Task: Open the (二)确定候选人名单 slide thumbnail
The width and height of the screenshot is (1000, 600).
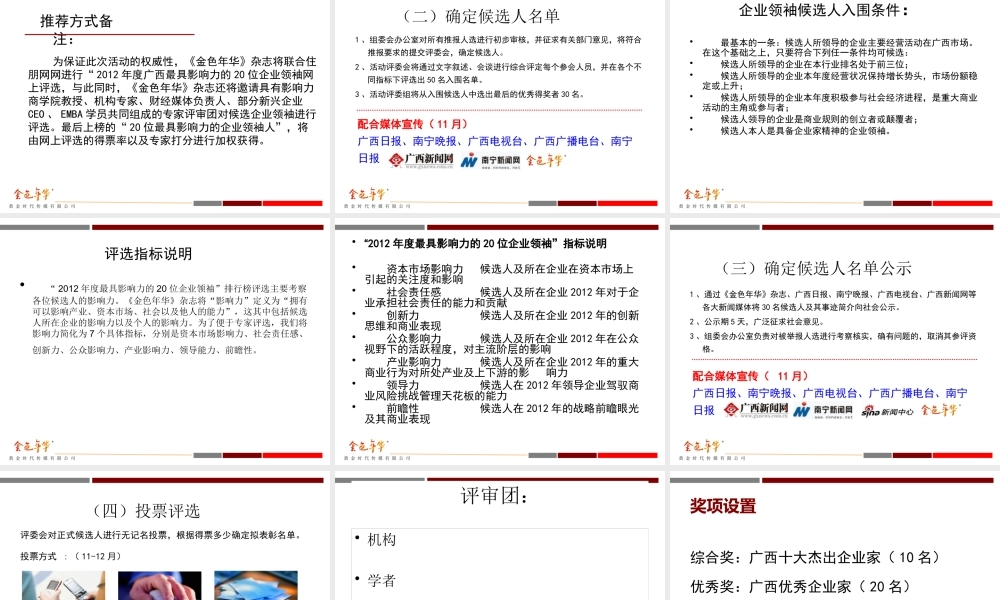Action: [x=499, y=106]
